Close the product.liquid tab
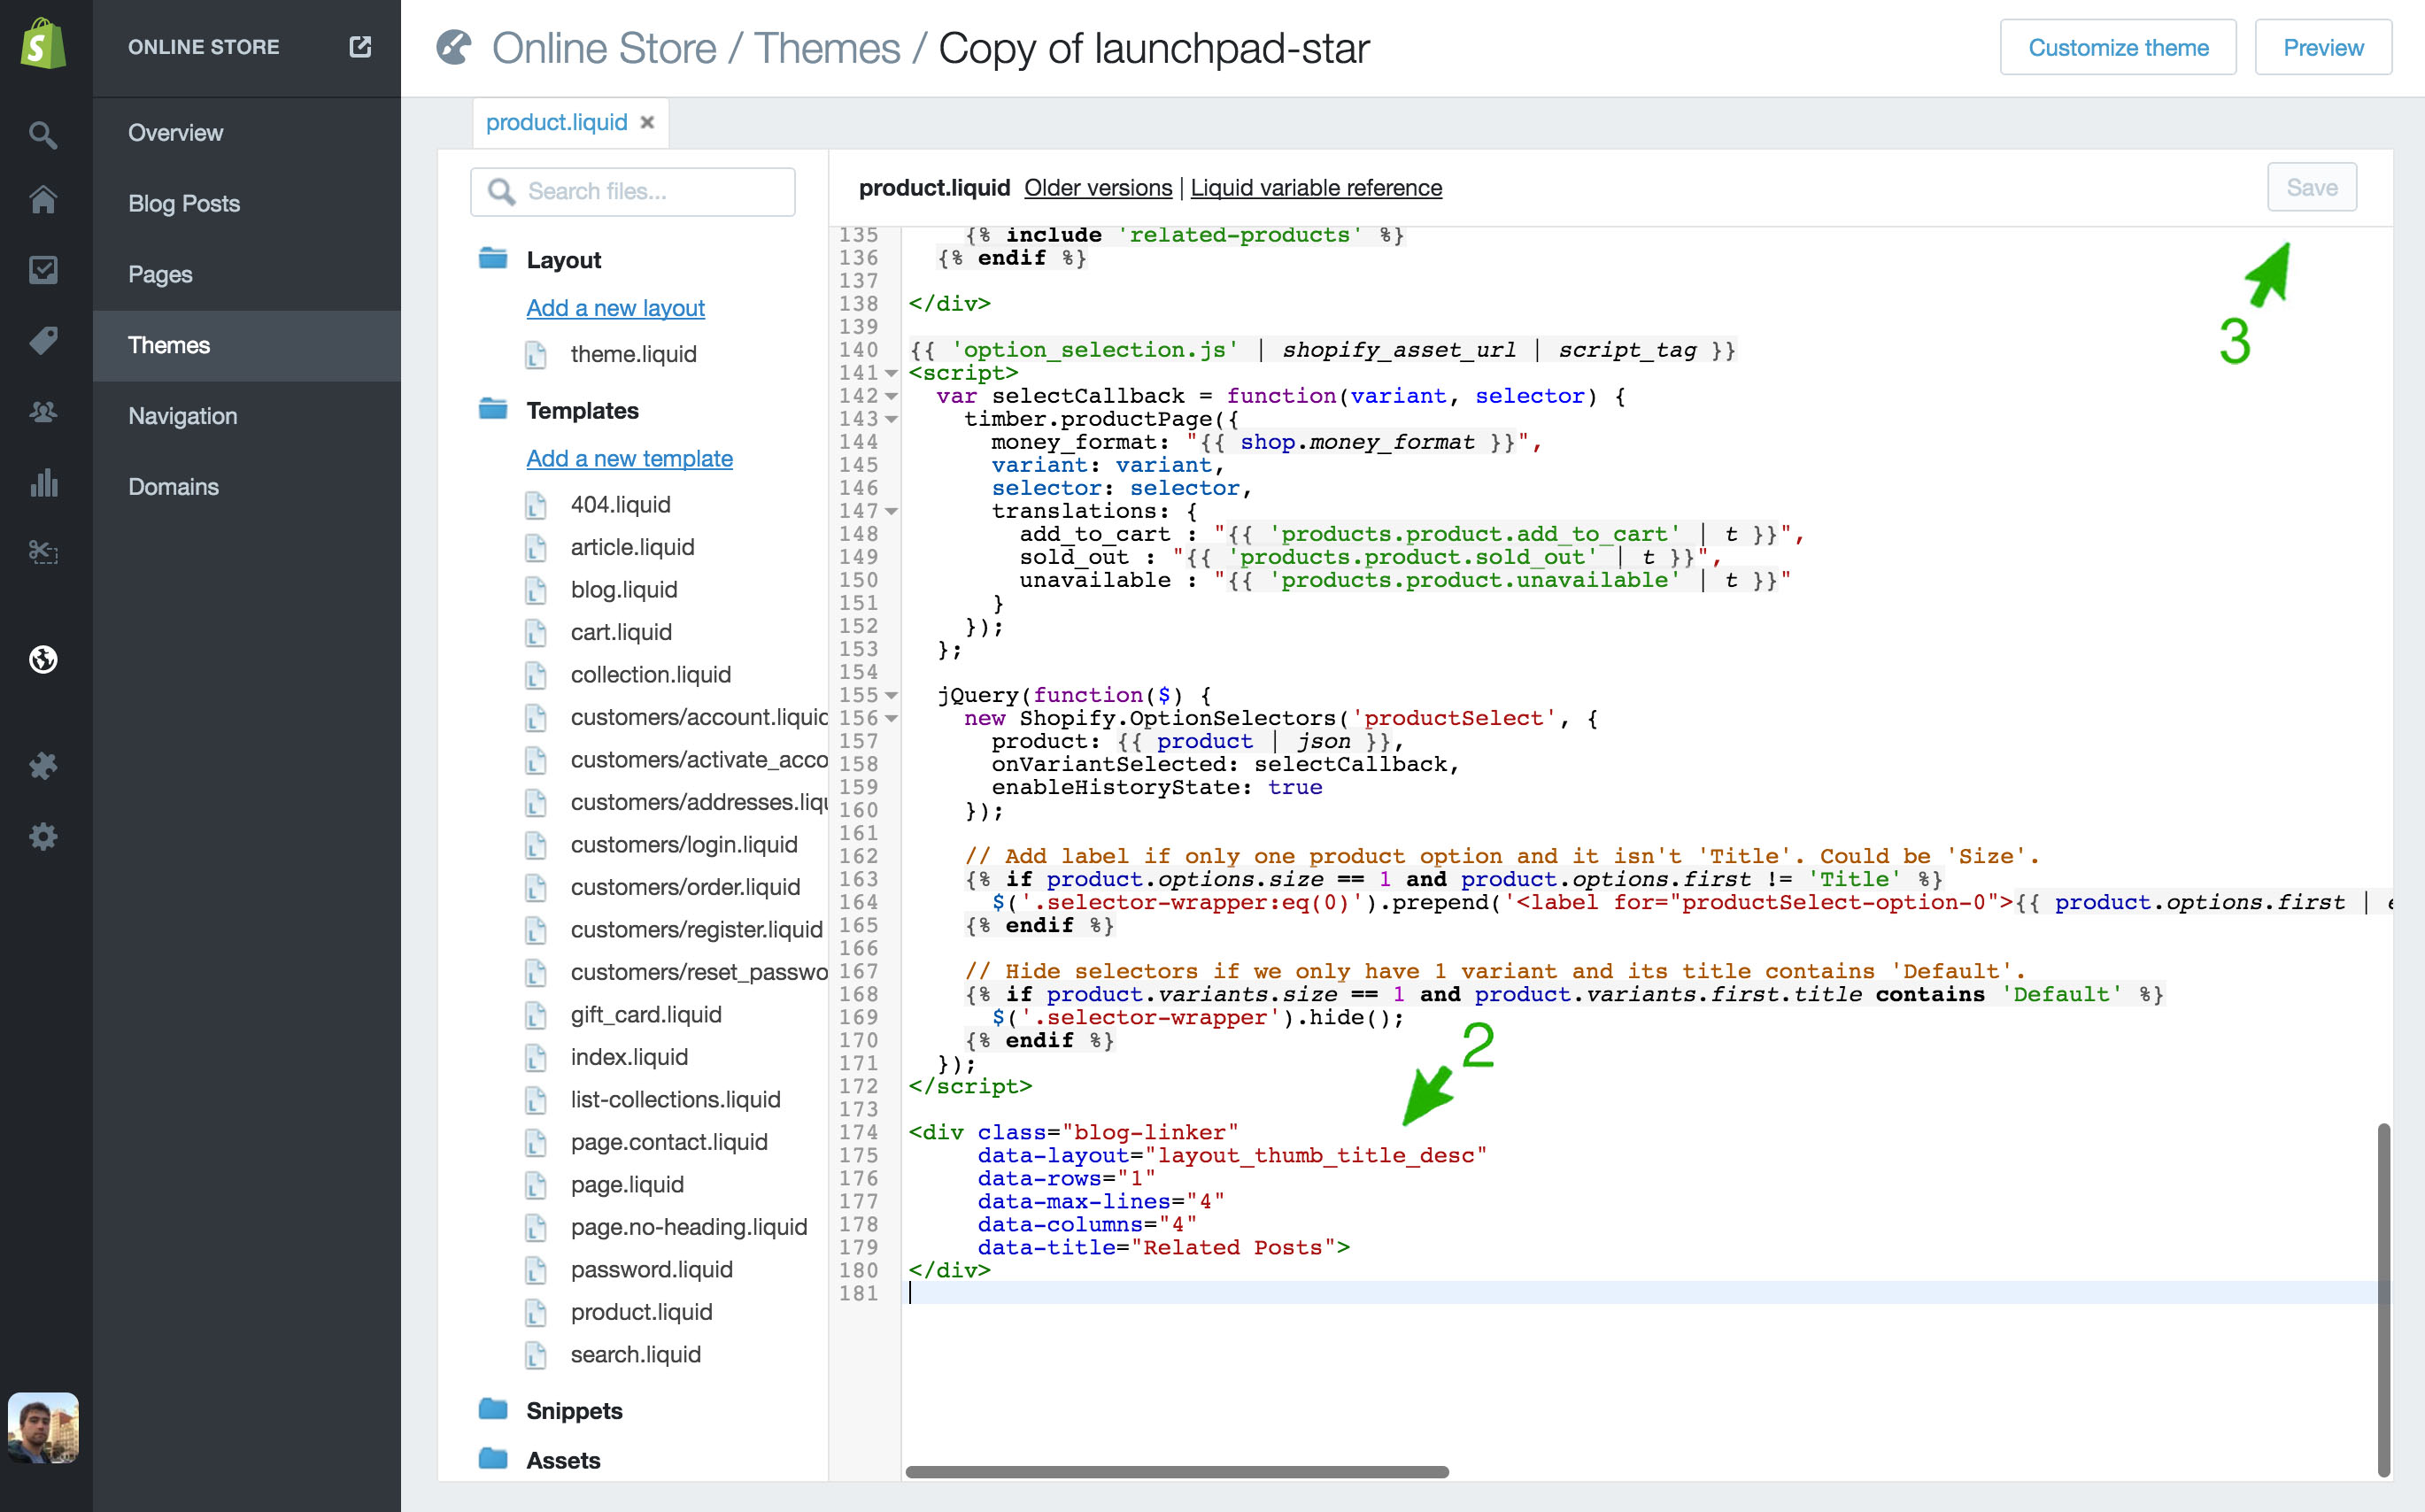Image resolution: width=2425 pixels, height=1512 pixels. tap(647, 122)
